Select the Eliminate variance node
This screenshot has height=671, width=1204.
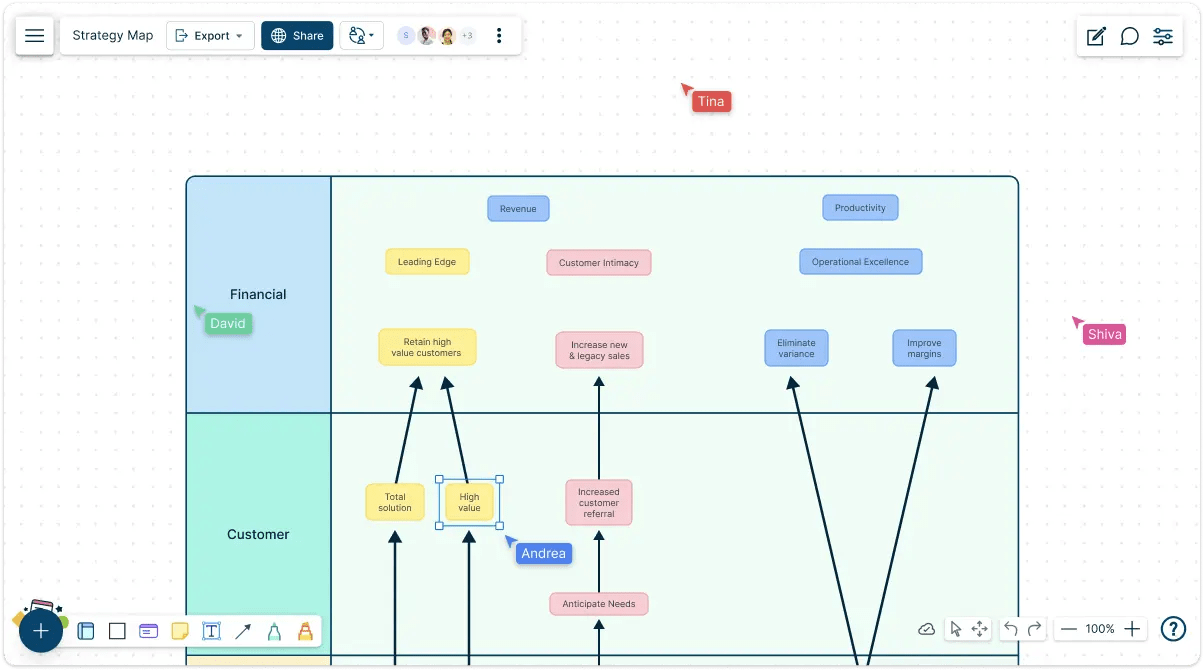pos(796,348)
